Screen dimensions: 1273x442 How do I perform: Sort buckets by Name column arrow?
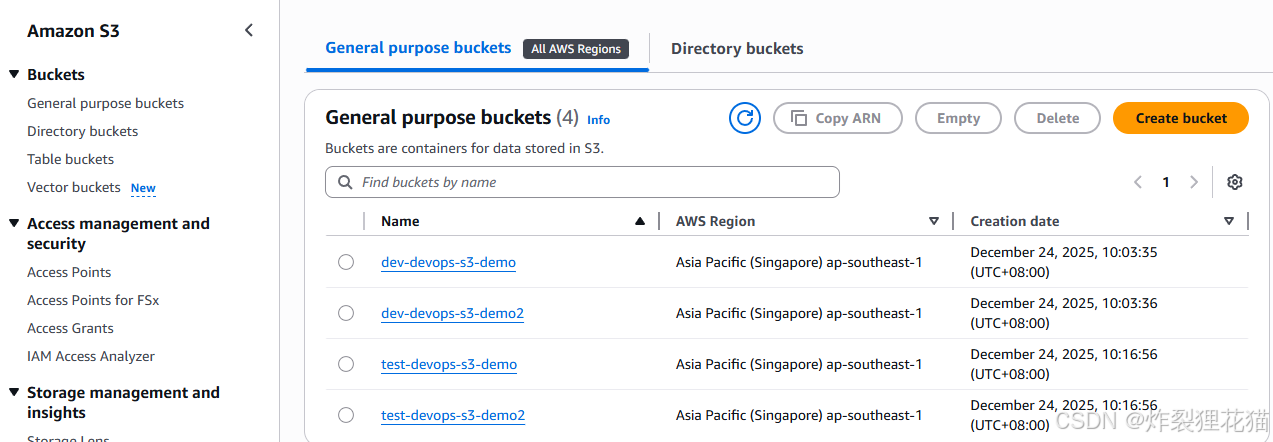(640, 221)
